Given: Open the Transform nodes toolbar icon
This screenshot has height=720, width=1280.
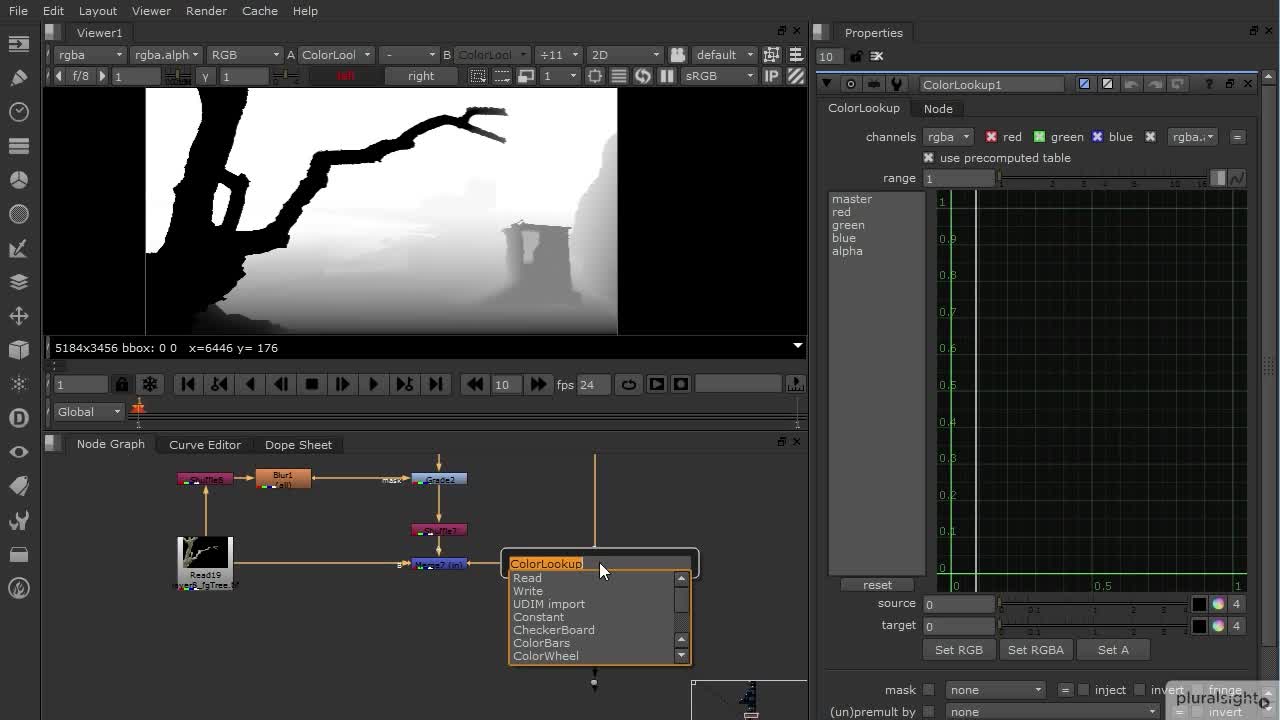Looking at the screenshot, I should (x=19, y=316).
